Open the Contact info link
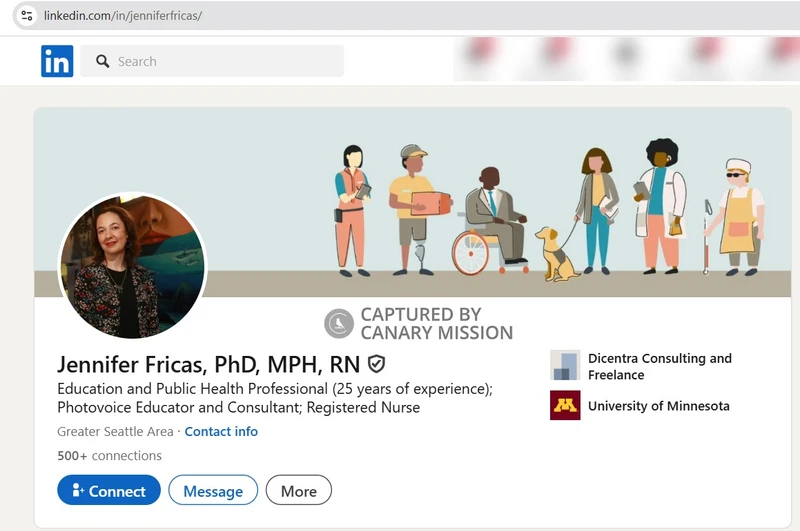The image size is (800, 531). [x=221, y=431]
